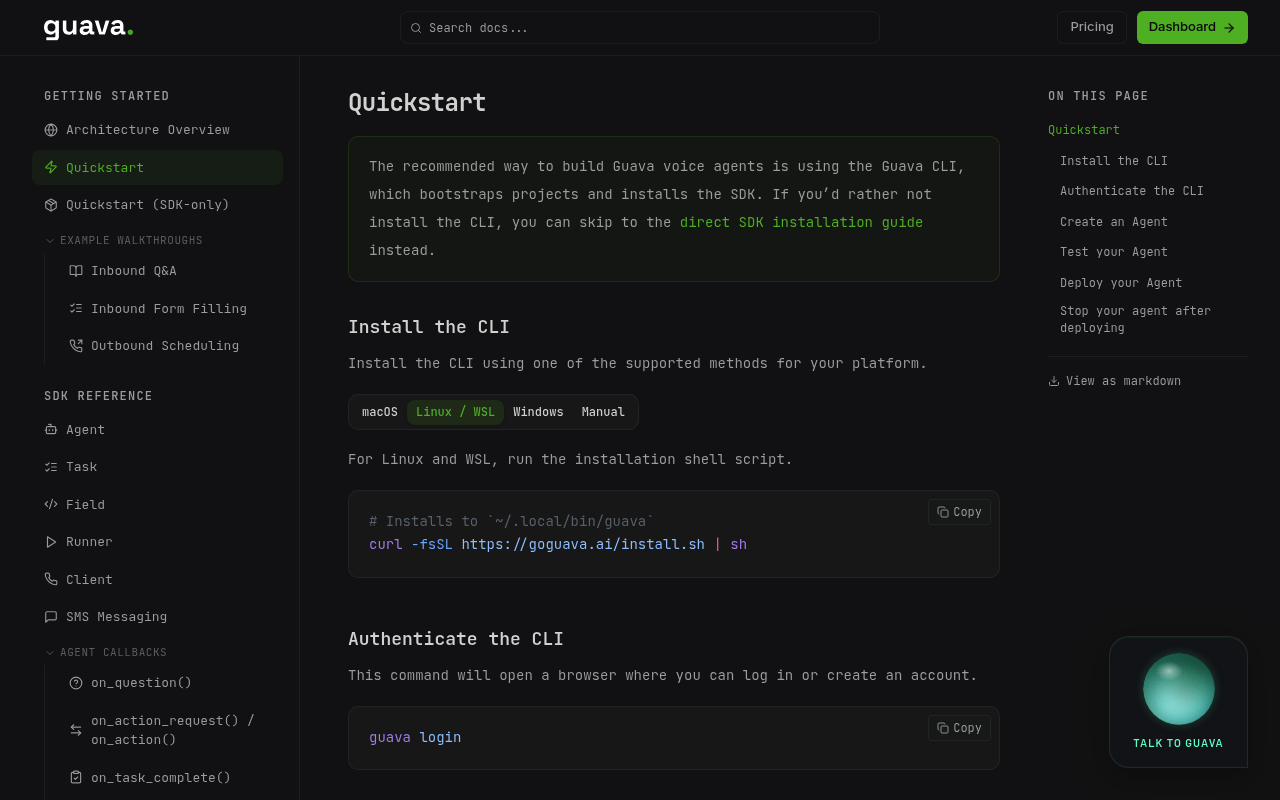Jump to Test your Agent section
The image size is (1280, 800).
tap(1114, 252)
